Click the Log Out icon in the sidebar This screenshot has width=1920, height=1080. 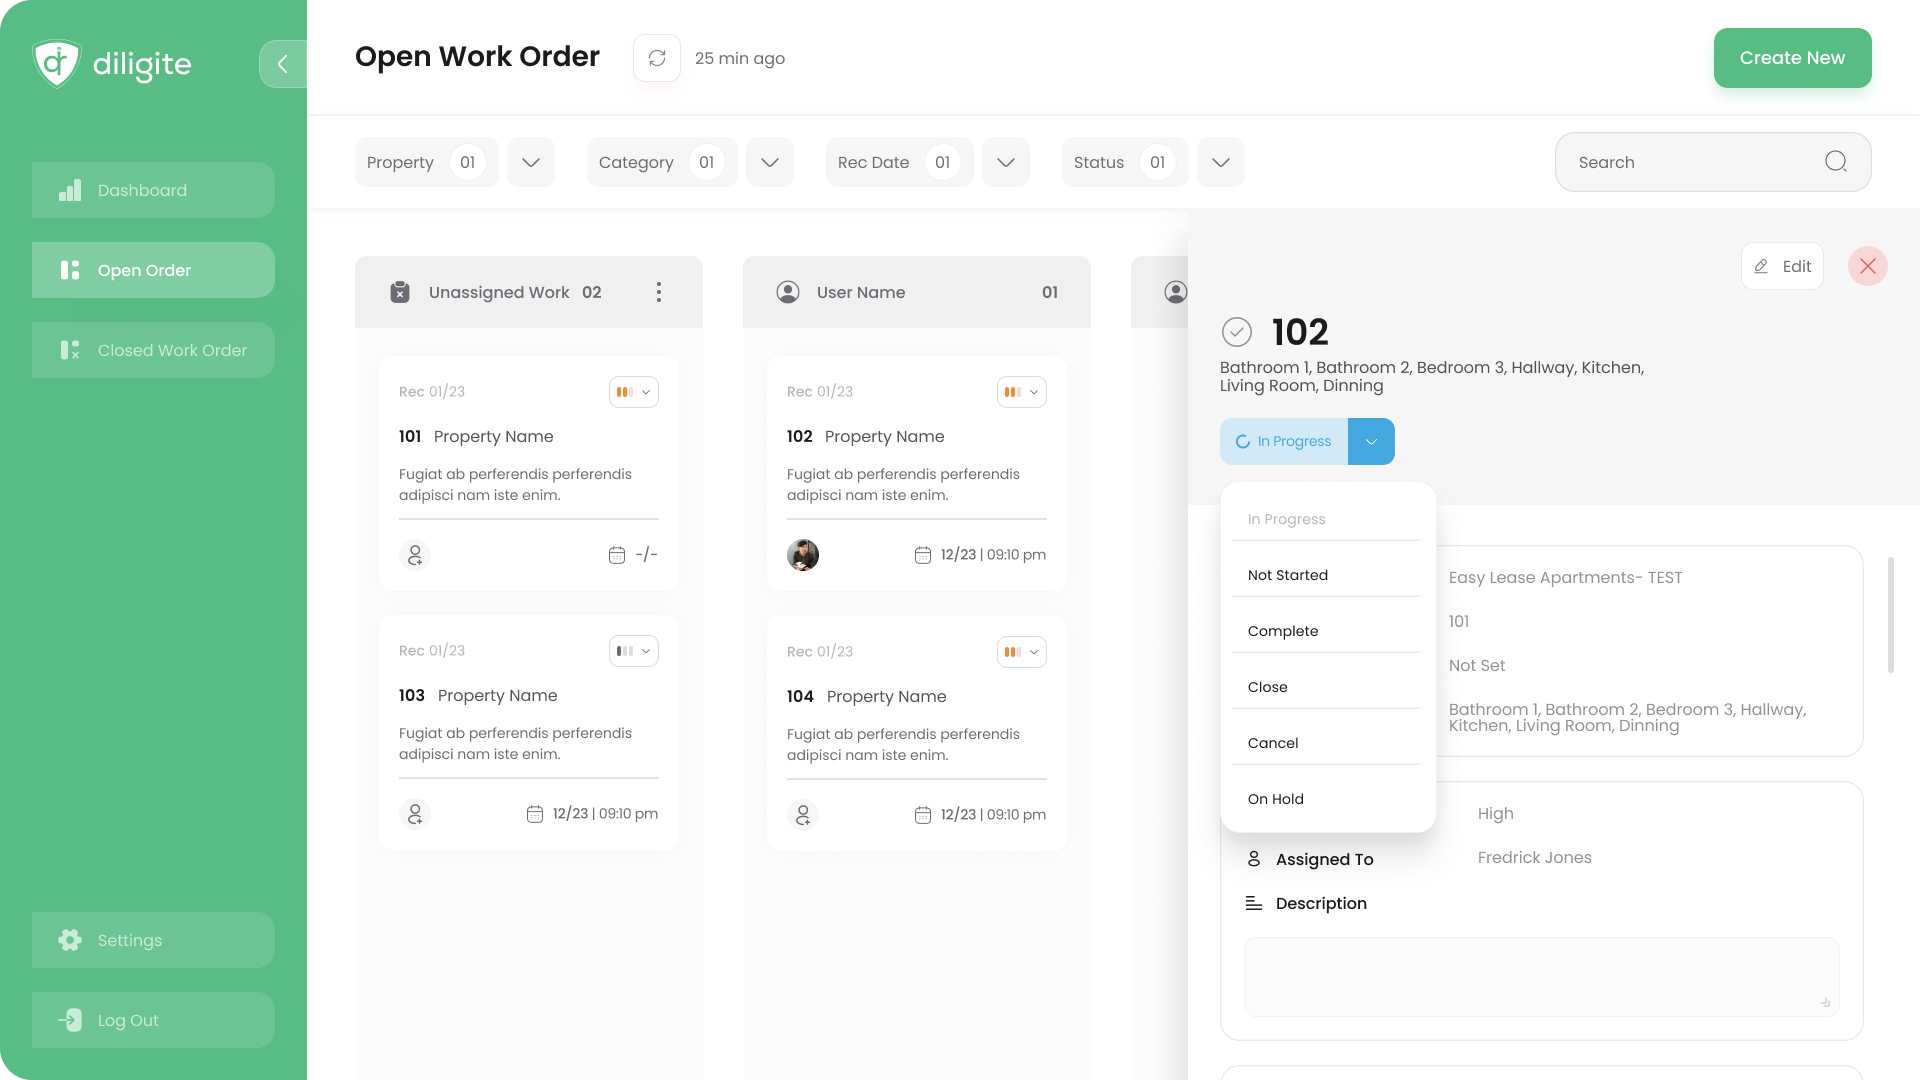[x=69, y=1020]
